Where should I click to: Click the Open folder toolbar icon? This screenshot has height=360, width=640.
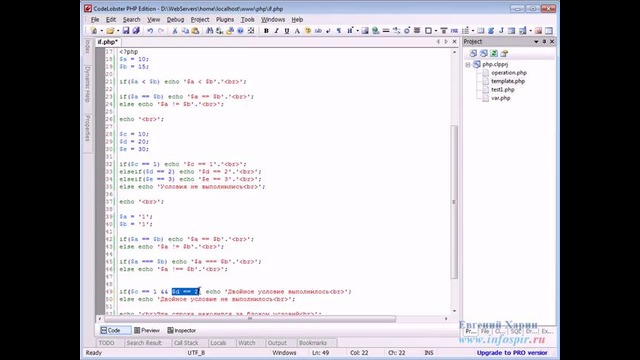point(110,31)
